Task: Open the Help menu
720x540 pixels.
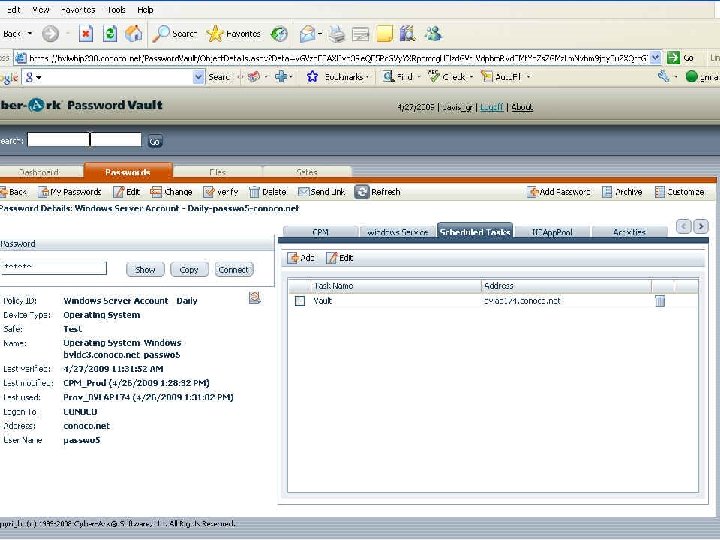Action: (145, 10)
